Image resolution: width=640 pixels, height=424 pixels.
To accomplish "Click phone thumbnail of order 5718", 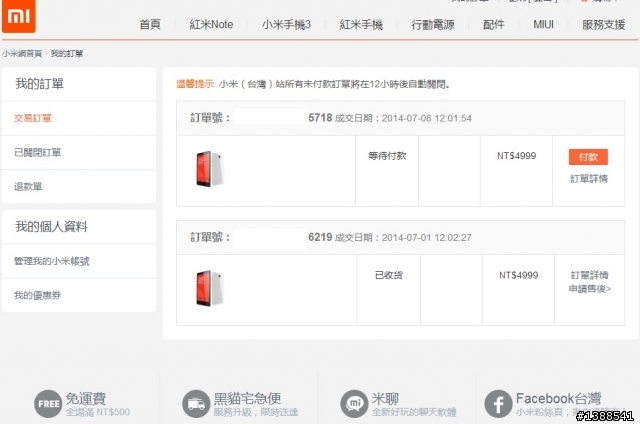I will point(210,169).
